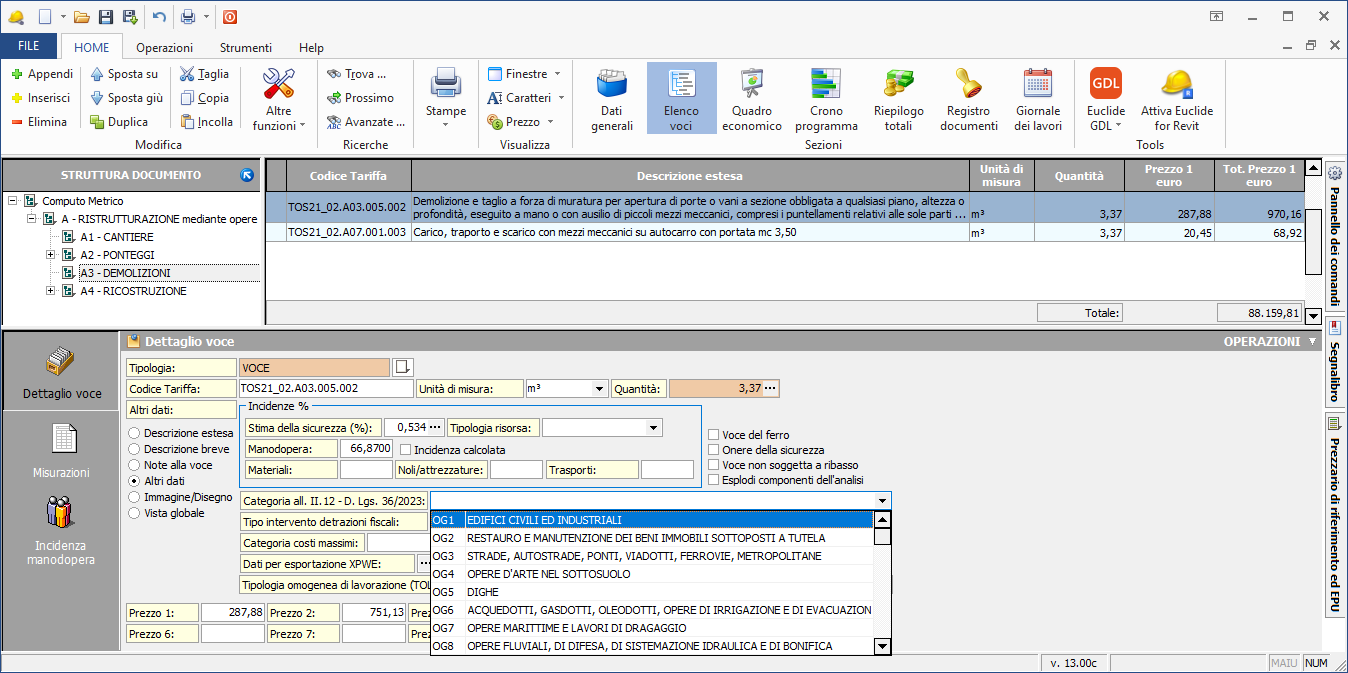Enable the Voce del ferro checkbox
Image resolution: width=1348 pixels, height=673 pixels.
pyautogui.click(x=713, y=435)
